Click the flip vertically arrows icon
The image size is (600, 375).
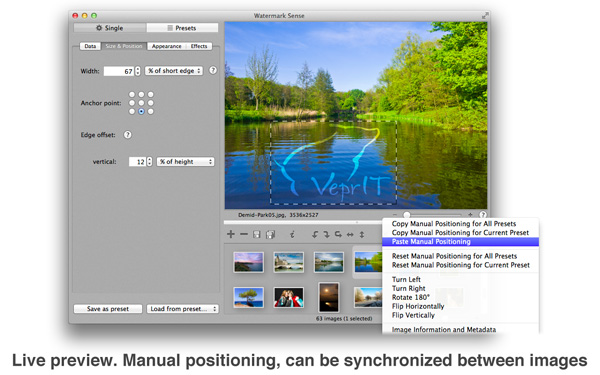[362, 234]
